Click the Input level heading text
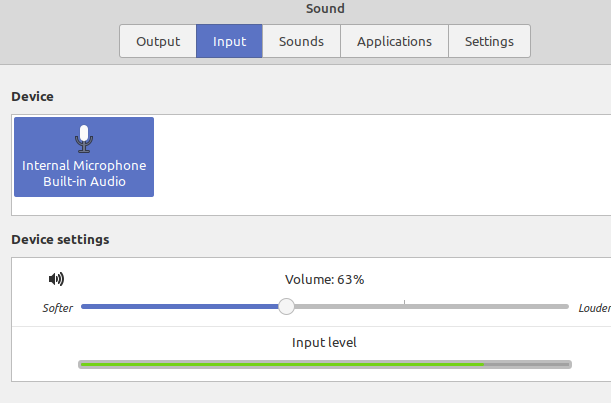The image size is (611, 403). [324, 343]
